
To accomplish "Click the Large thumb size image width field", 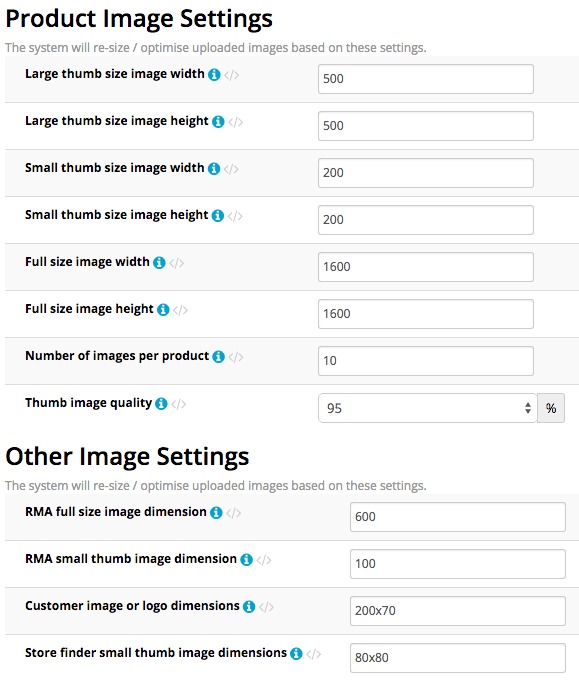I will [x=426, y=79].
